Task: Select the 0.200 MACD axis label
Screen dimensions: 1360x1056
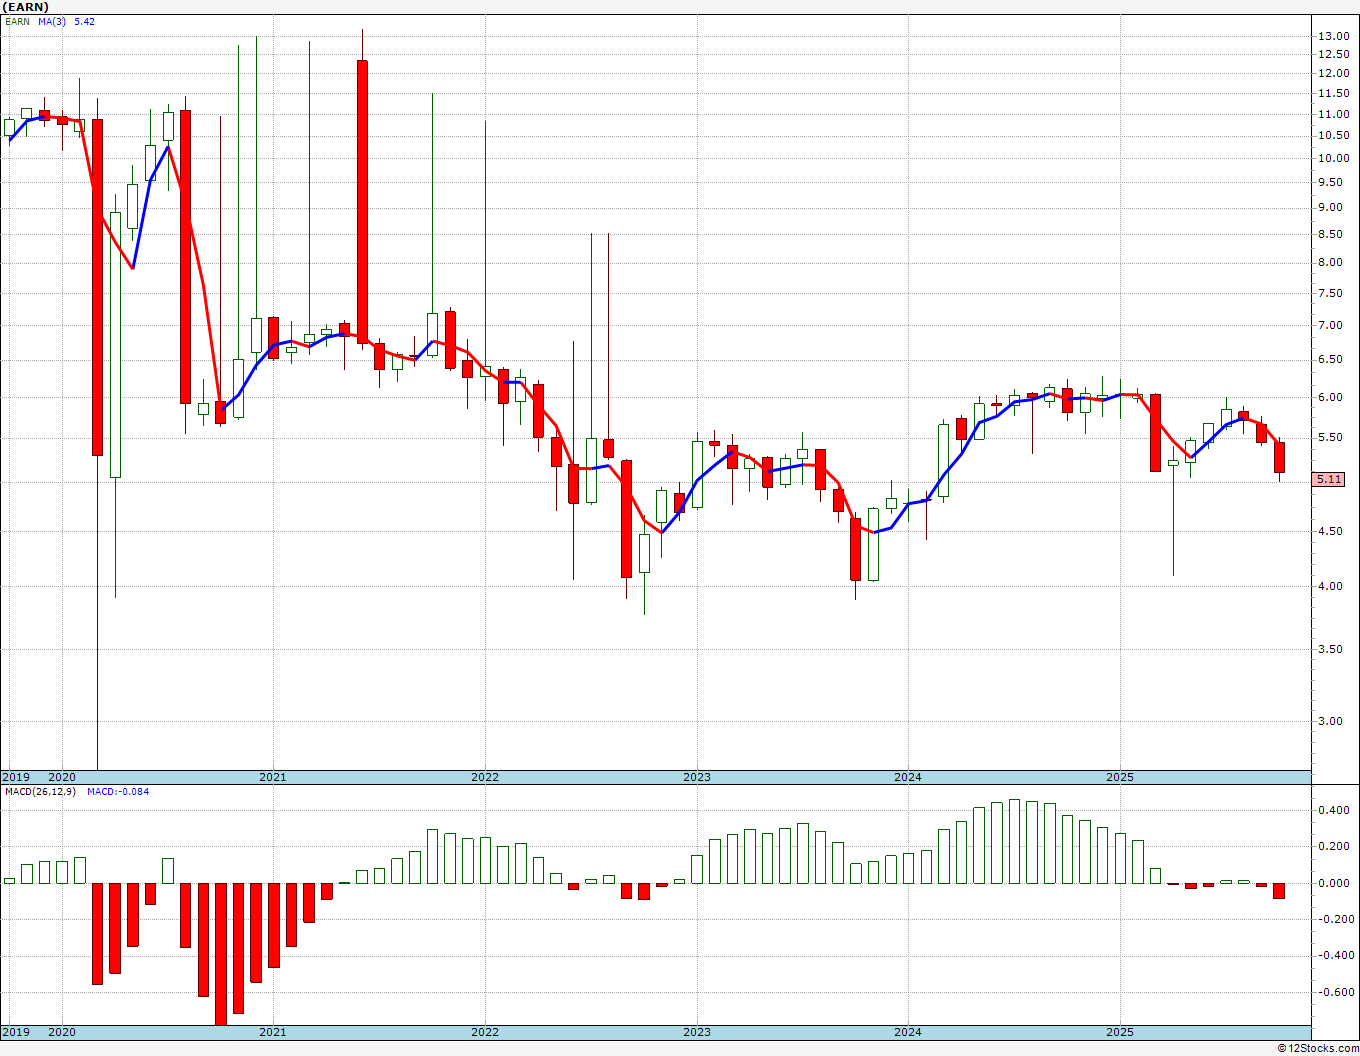Action: [1334, 846]
